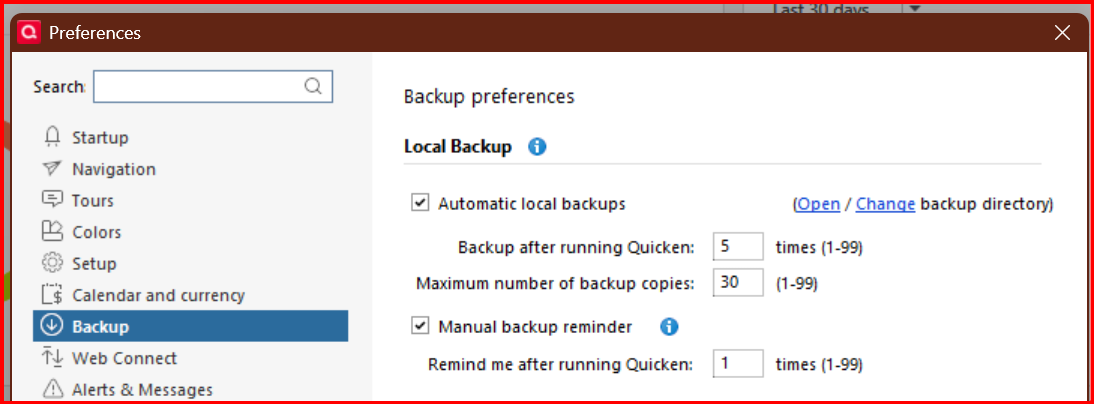Click the Navigation arrow icon
This screenshot has width=1094, height=404.
click(x=53, y=169)
